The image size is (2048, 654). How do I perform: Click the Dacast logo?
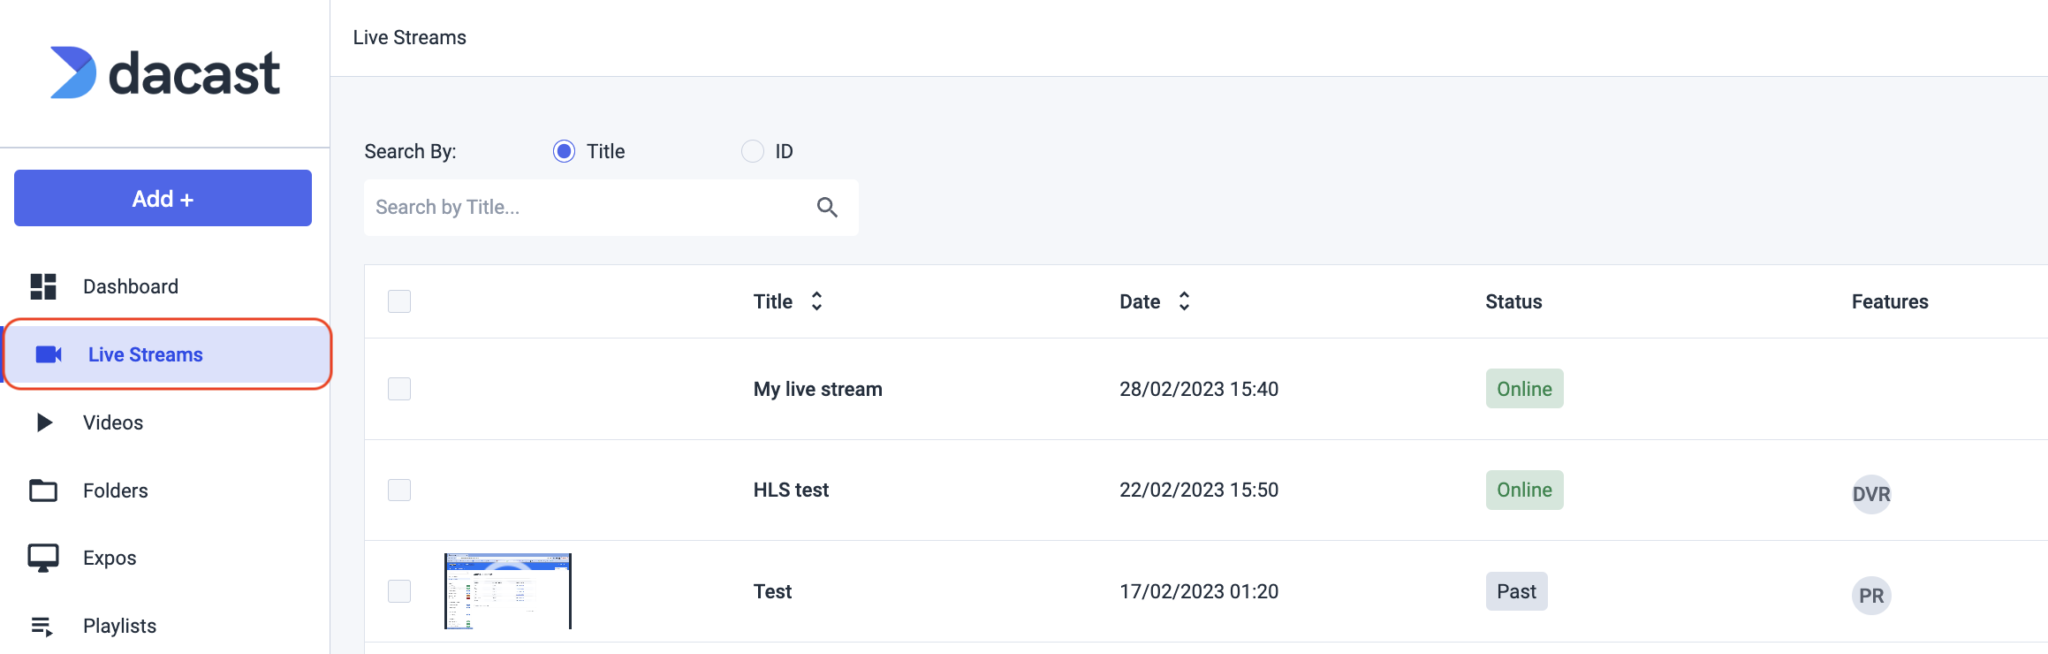[165, 72]
